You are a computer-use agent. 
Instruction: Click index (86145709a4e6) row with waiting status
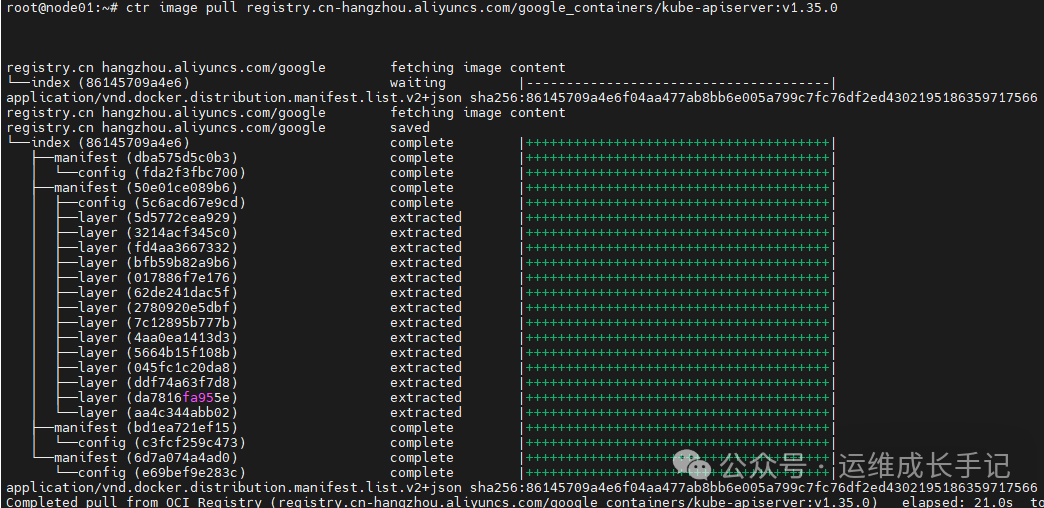[421, 83]
